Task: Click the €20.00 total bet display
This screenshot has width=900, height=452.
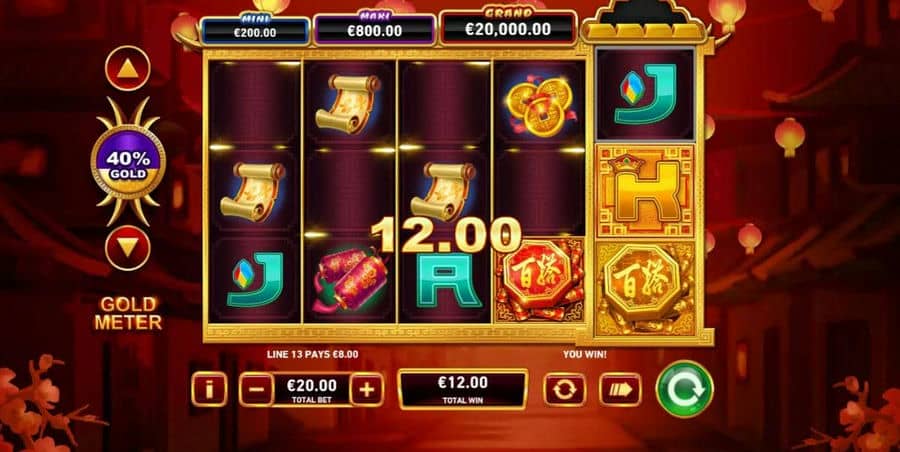Action: click(x=312, y=390)
